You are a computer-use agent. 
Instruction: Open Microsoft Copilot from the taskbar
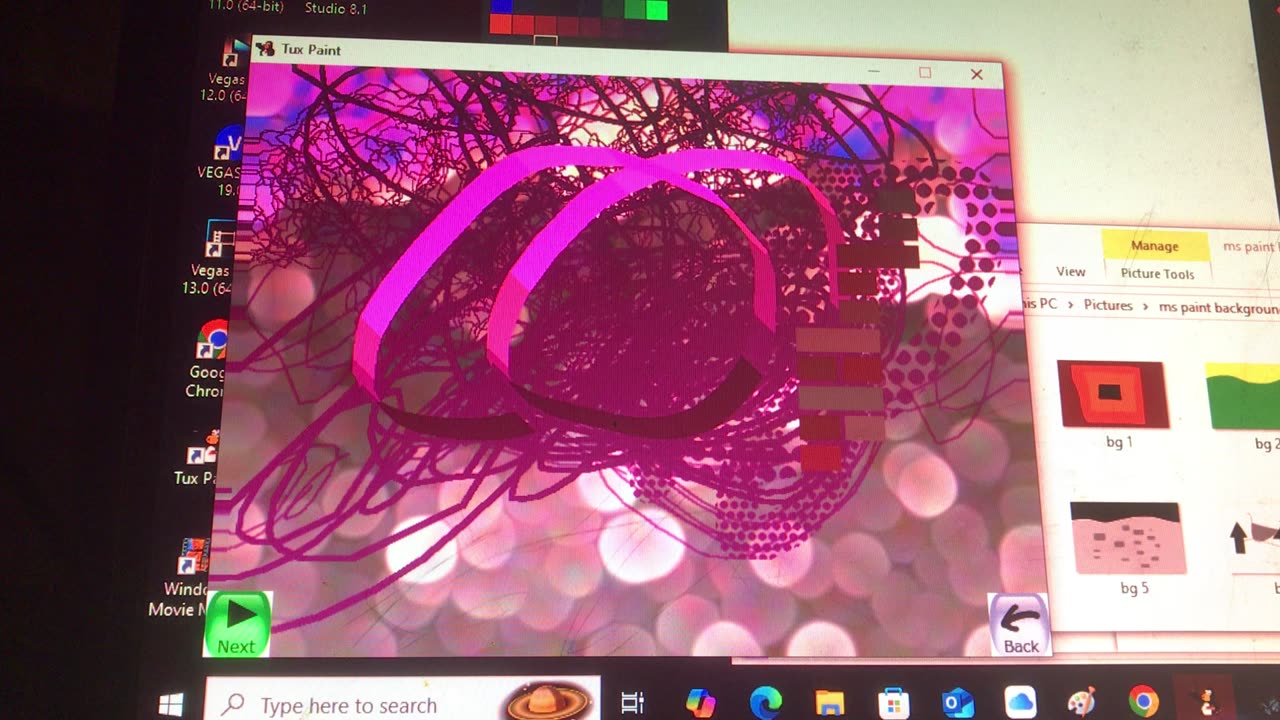point(701,703)
